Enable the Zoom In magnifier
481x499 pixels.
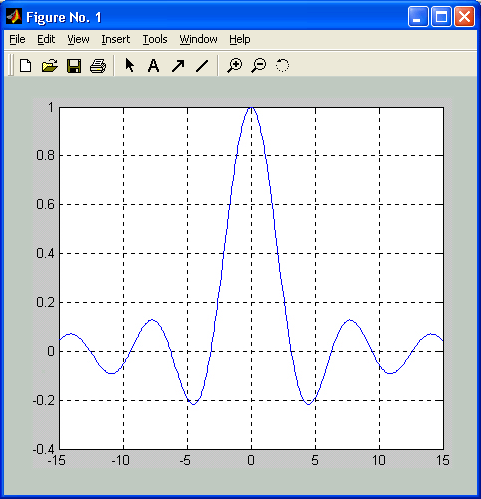(235, 65)
